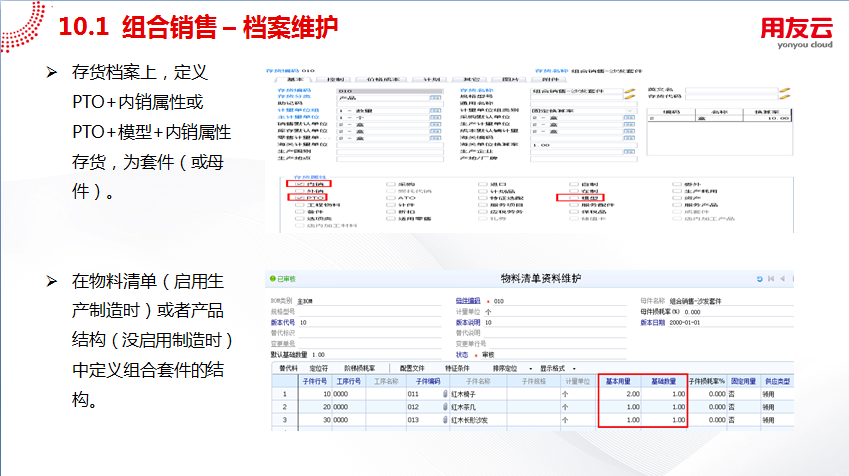Click the pencil icon beside 规格型号 field
This screenshot has width=849, height=476.
[629, 97]
